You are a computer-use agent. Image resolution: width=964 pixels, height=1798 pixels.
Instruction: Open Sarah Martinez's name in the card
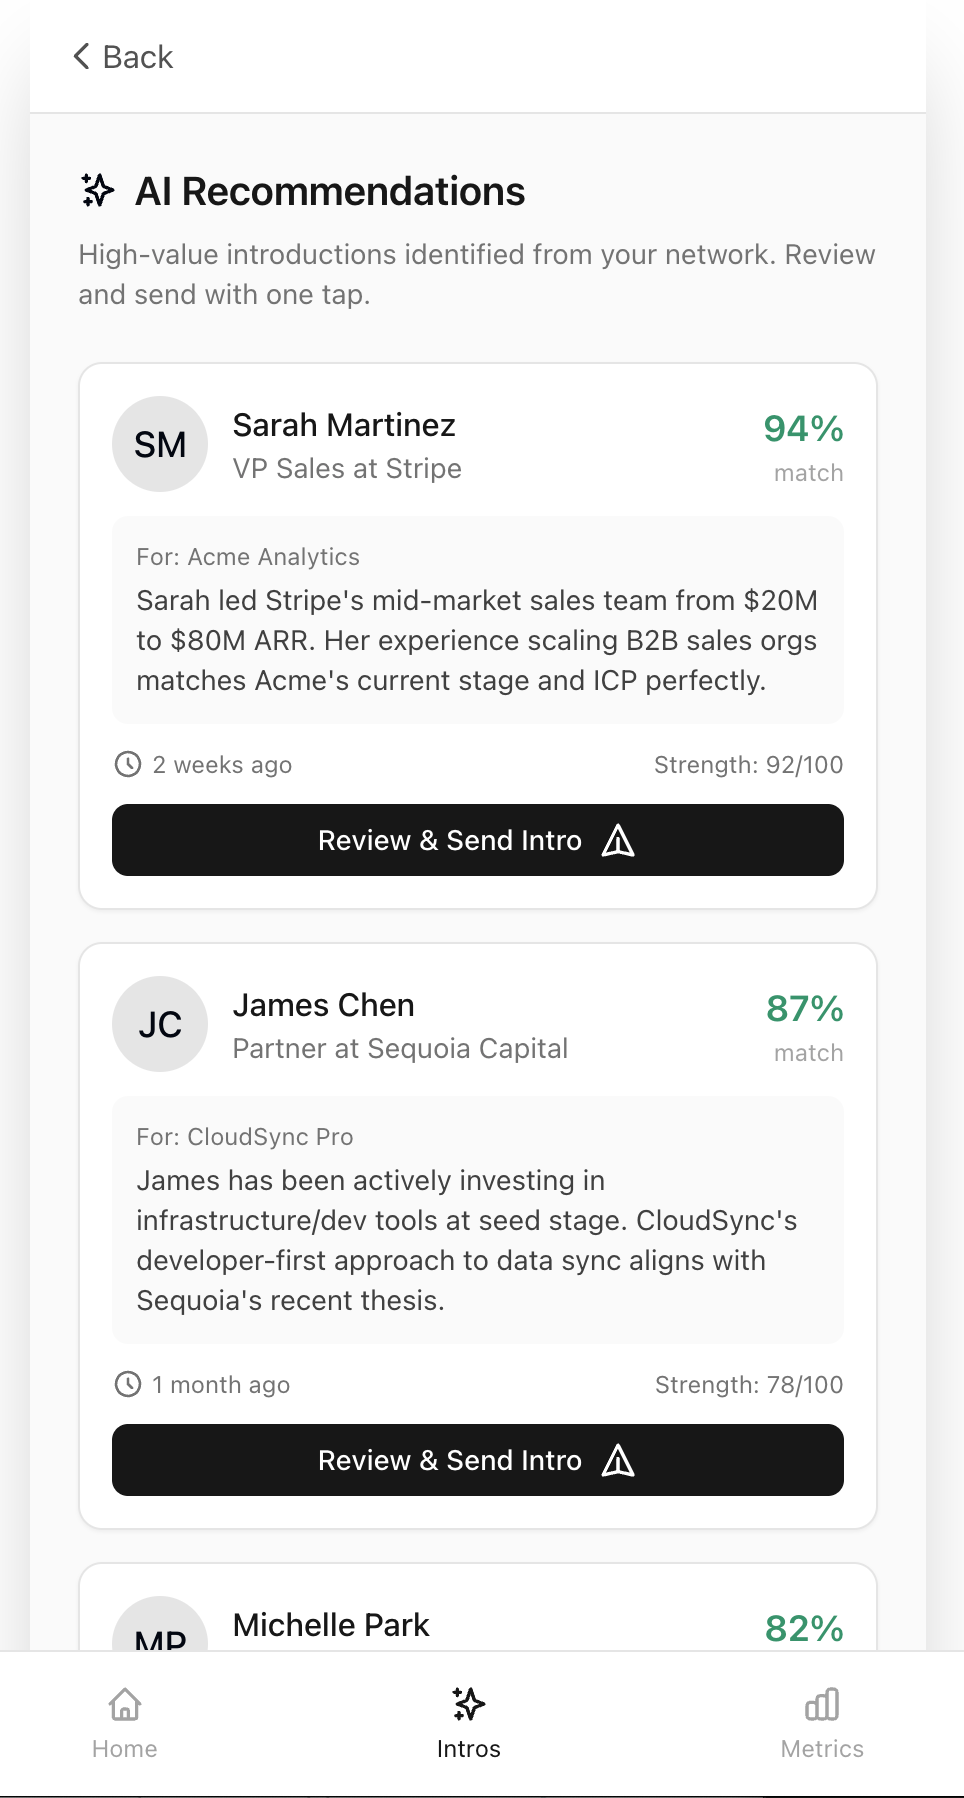(x=344, y=425)
